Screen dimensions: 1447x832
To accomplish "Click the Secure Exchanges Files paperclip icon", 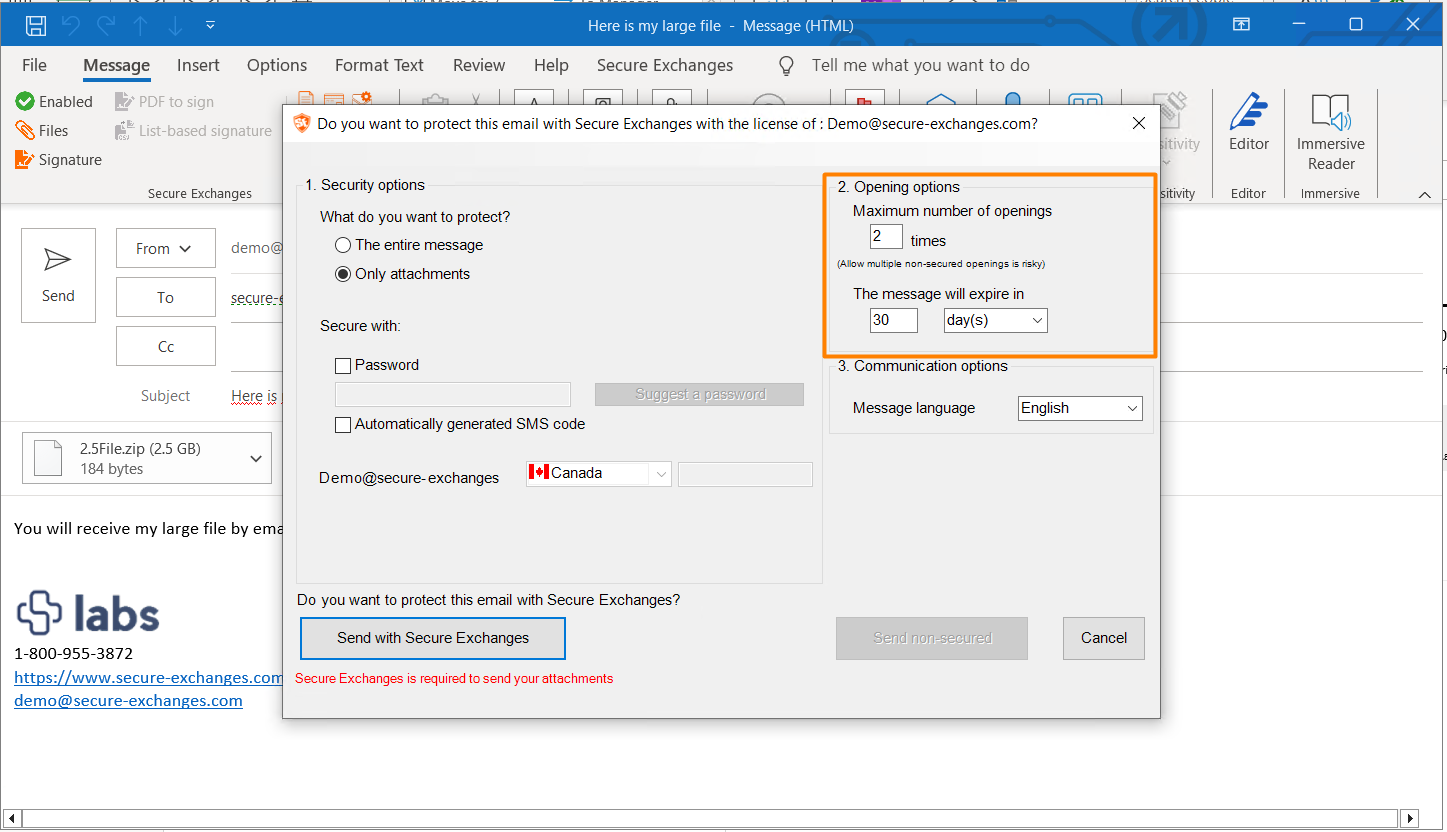I will (x=25, y=130).
